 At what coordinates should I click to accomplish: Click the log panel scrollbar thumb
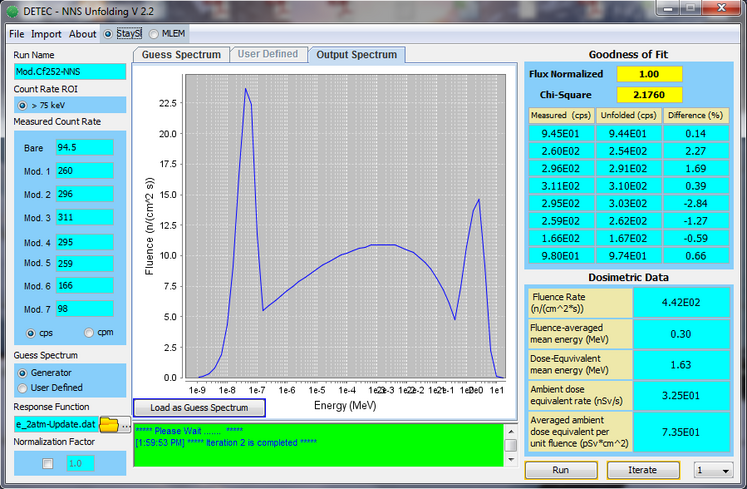point(511,445)
